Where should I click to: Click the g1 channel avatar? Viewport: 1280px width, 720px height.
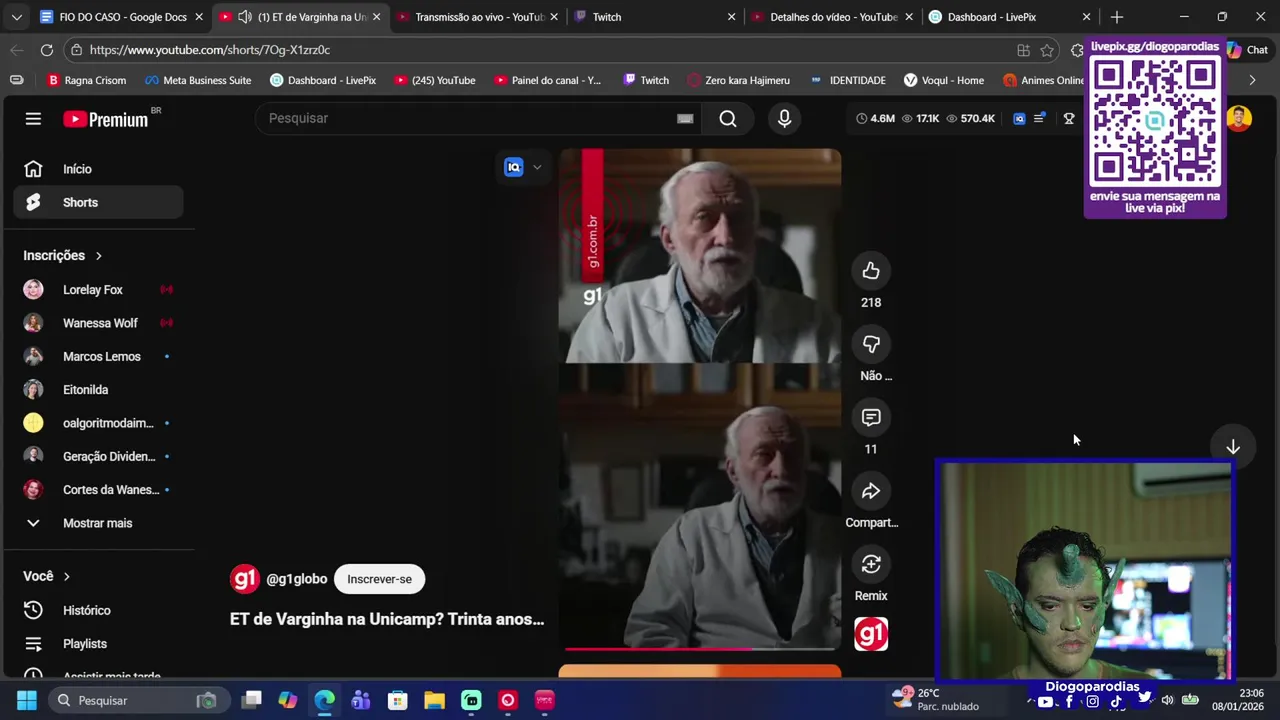click(x=245, y=579)
